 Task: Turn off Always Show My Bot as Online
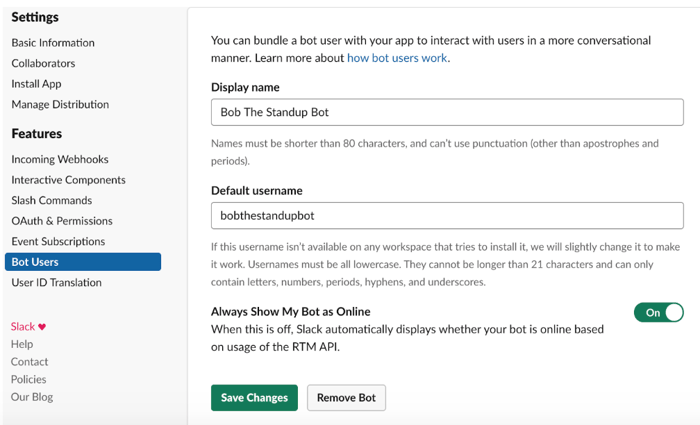(658, 313)
